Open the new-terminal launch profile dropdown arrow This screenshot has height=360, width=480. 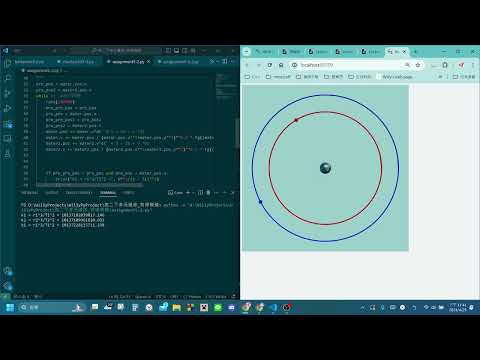[193, 193]
